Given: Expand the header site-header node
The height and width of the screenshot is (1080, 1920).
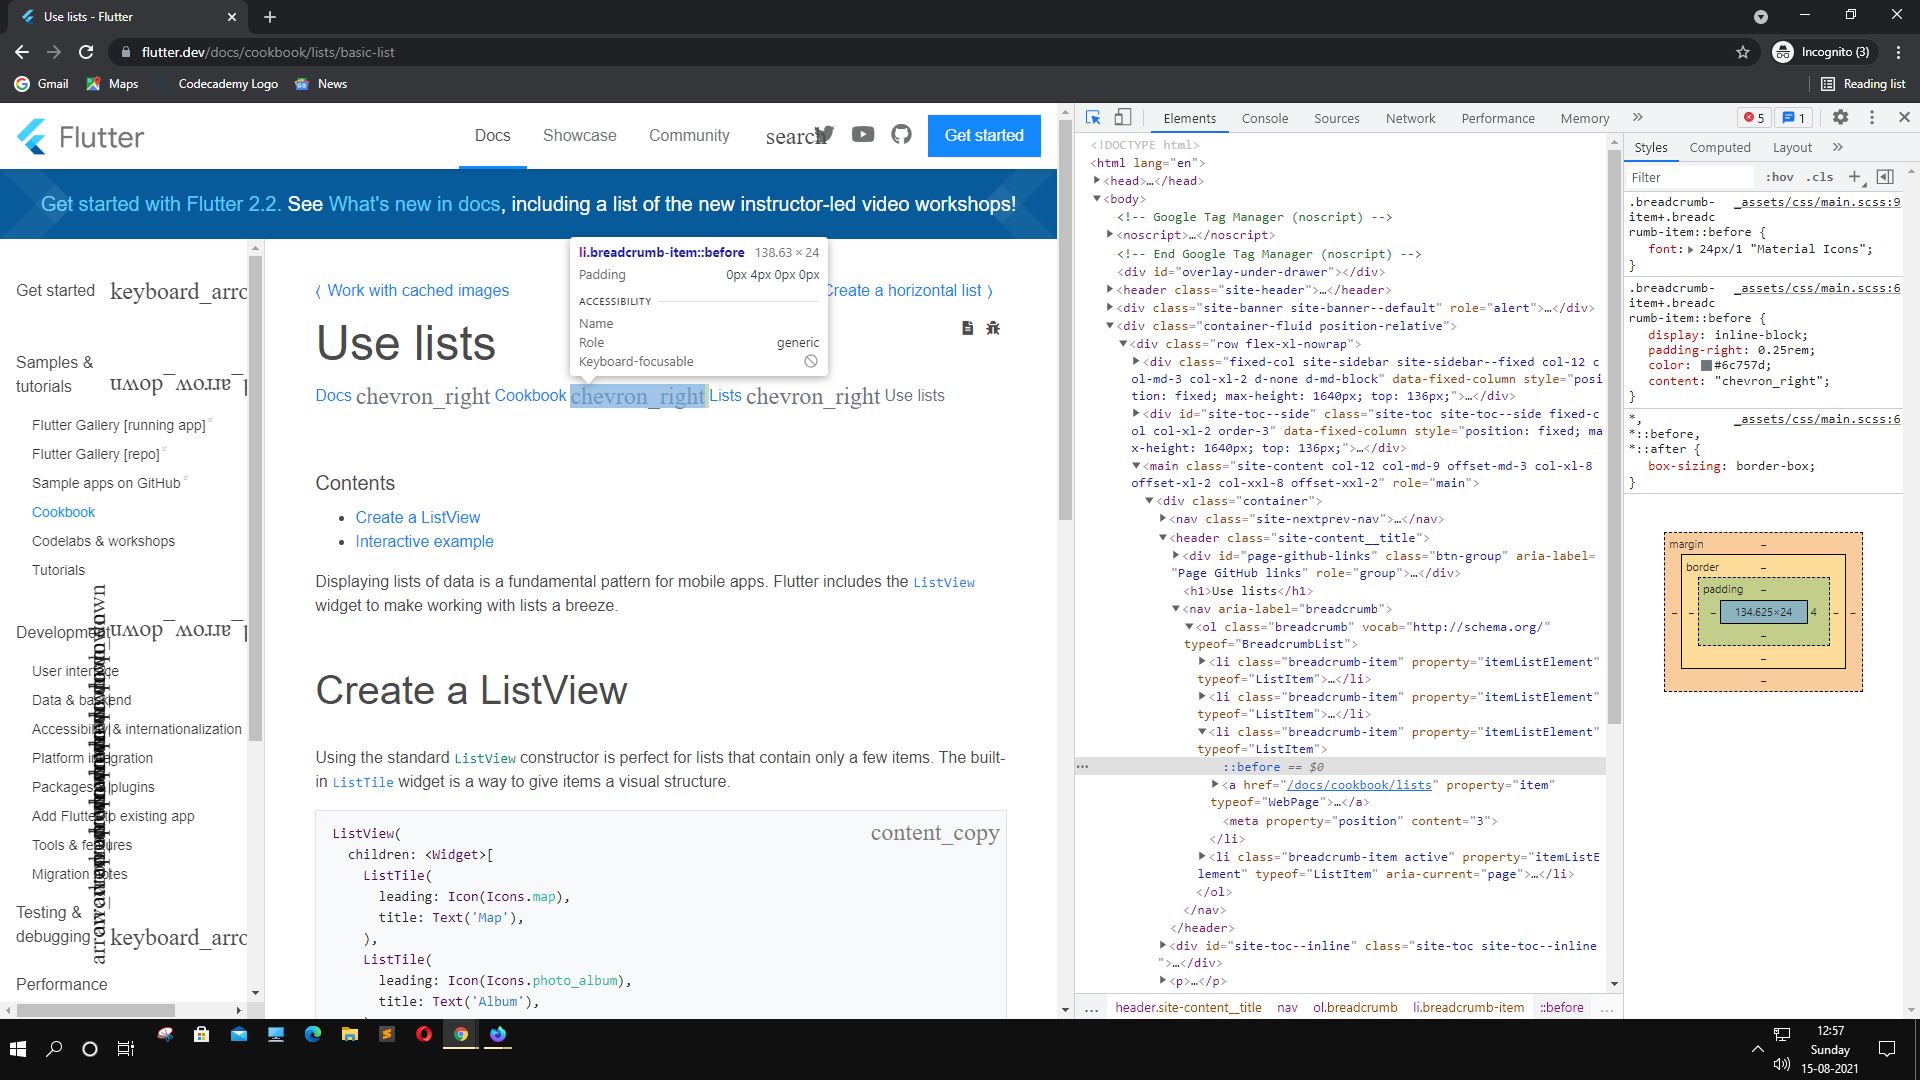Looking at the screenshot, I should tap(1110, 290).
